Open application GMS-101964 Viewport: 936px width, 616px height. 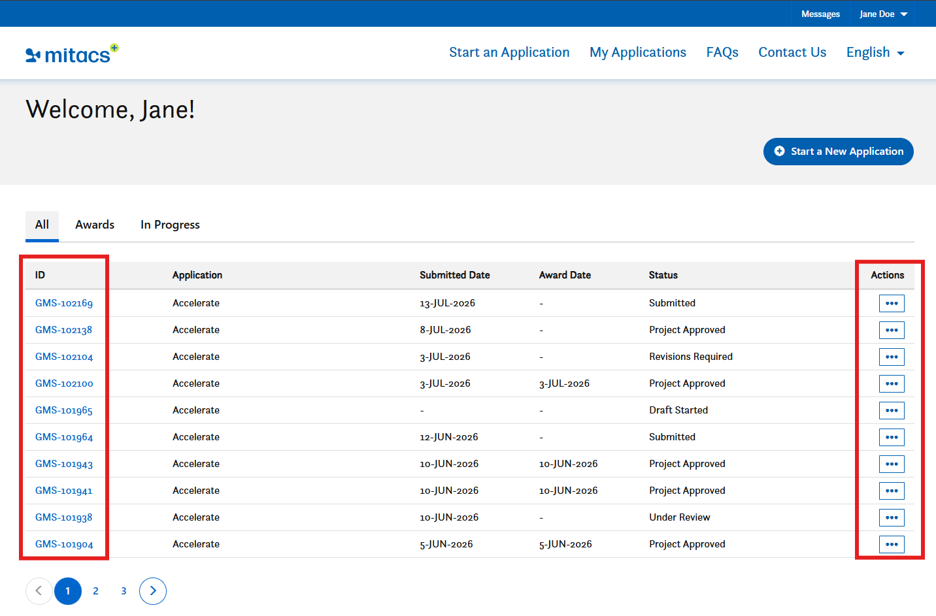pos(64,438)
